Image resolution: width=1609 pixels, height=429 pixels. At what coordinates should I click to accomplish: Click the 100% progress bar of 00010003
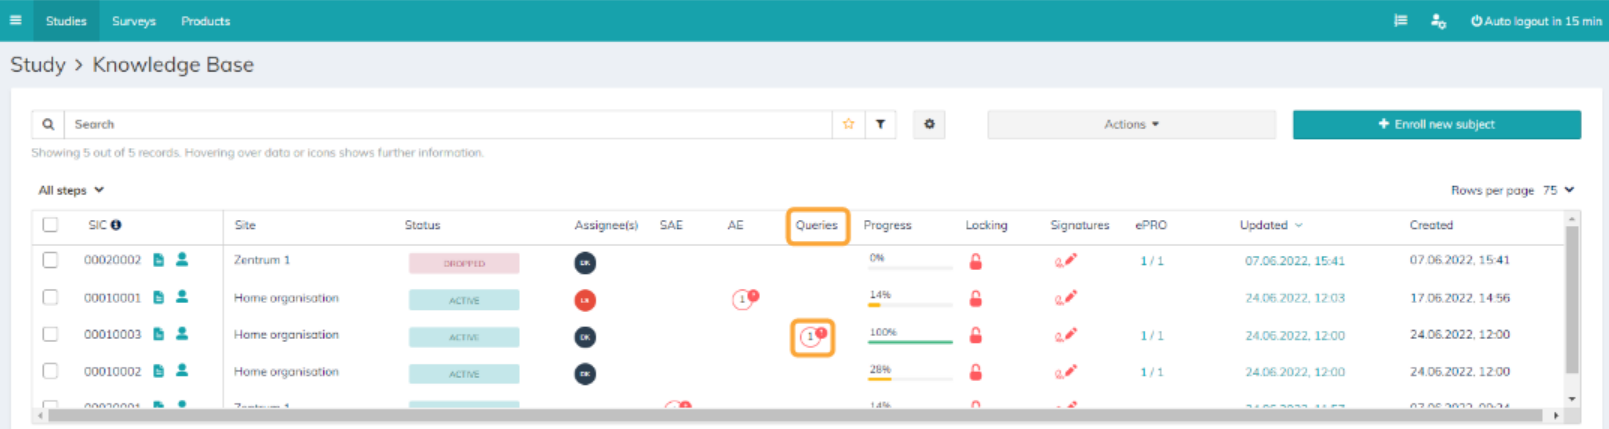tap(910, 341)
